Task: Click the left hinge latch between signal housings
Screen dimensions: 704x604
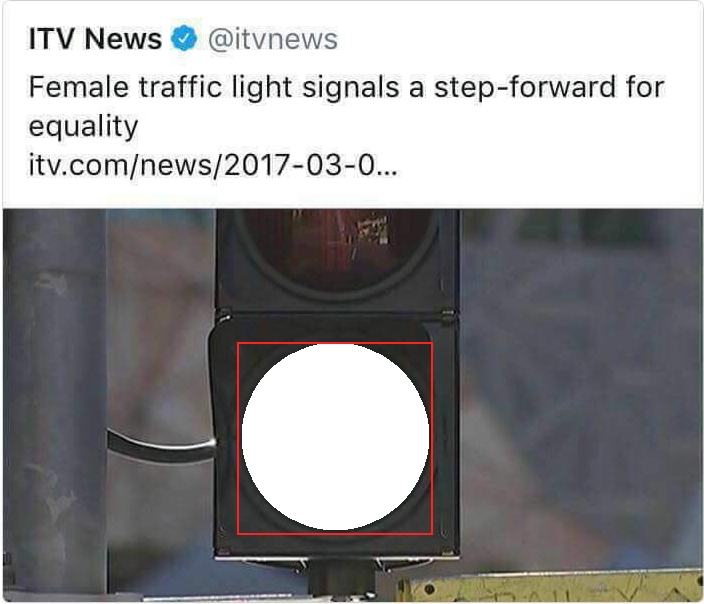Action: pos(224,317)
